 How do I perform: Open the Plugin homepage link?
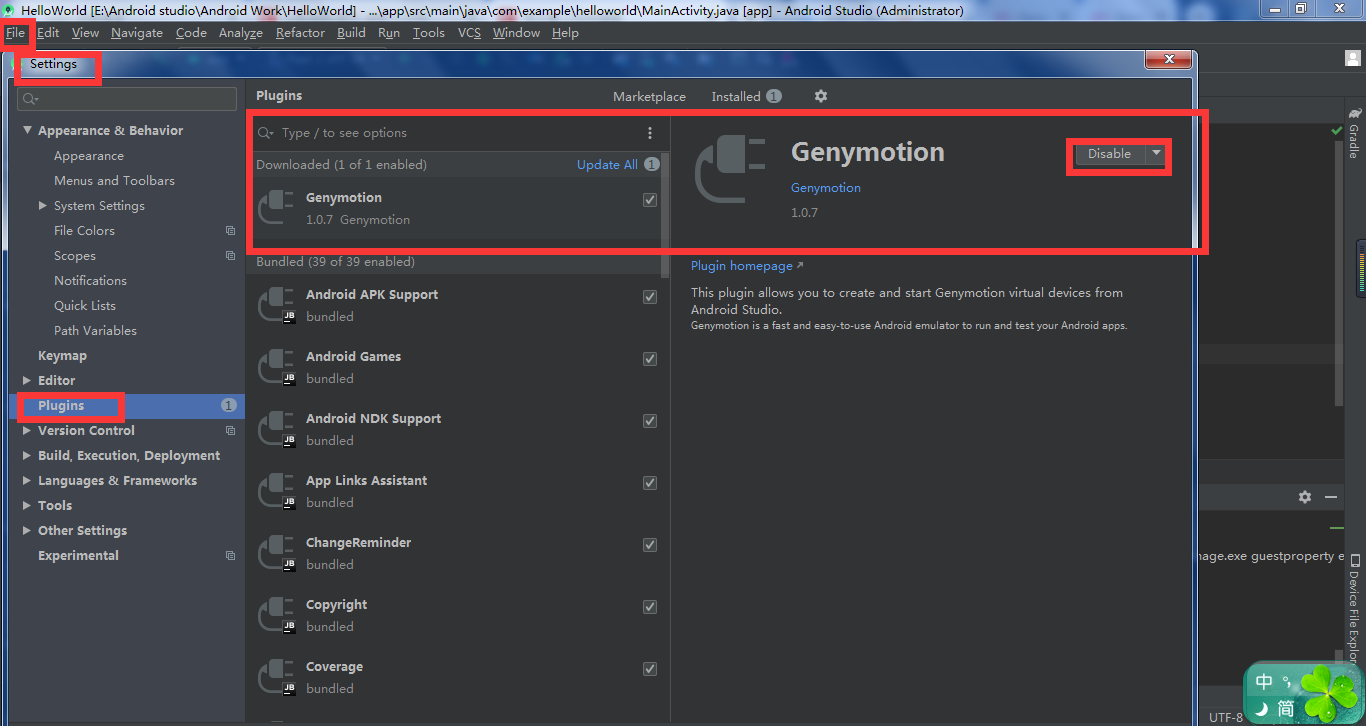[746, 266]
